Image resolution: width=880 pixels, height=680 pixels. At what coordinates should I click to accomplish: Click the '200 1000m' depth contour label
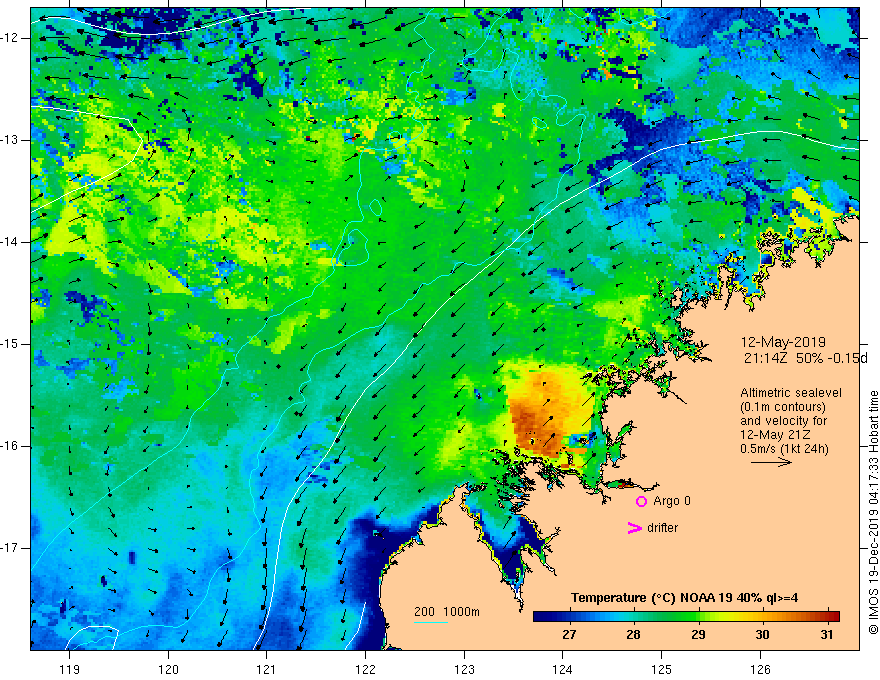(447, 612)
